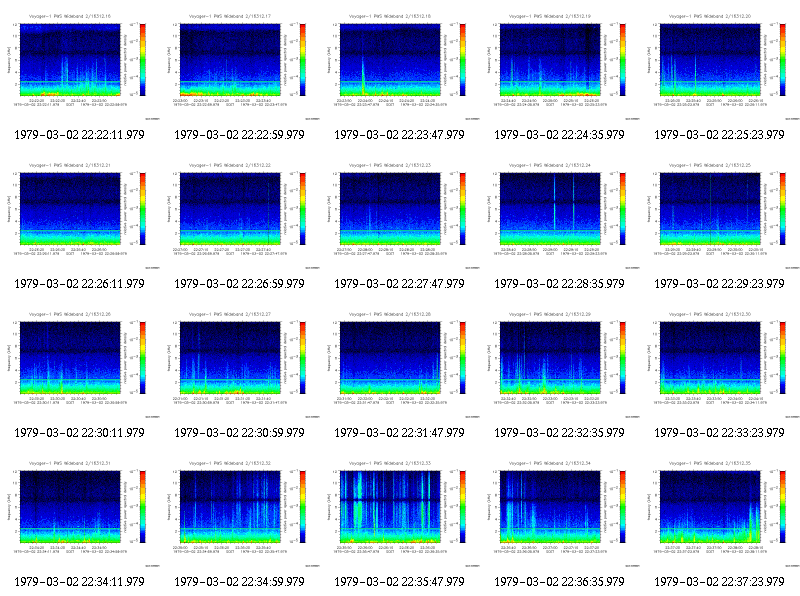Image resolution: width=800 pixels, height=596 pixels.
Task: Click caption text "1979-03-02 22:22:11.979"
Action: 79,135
